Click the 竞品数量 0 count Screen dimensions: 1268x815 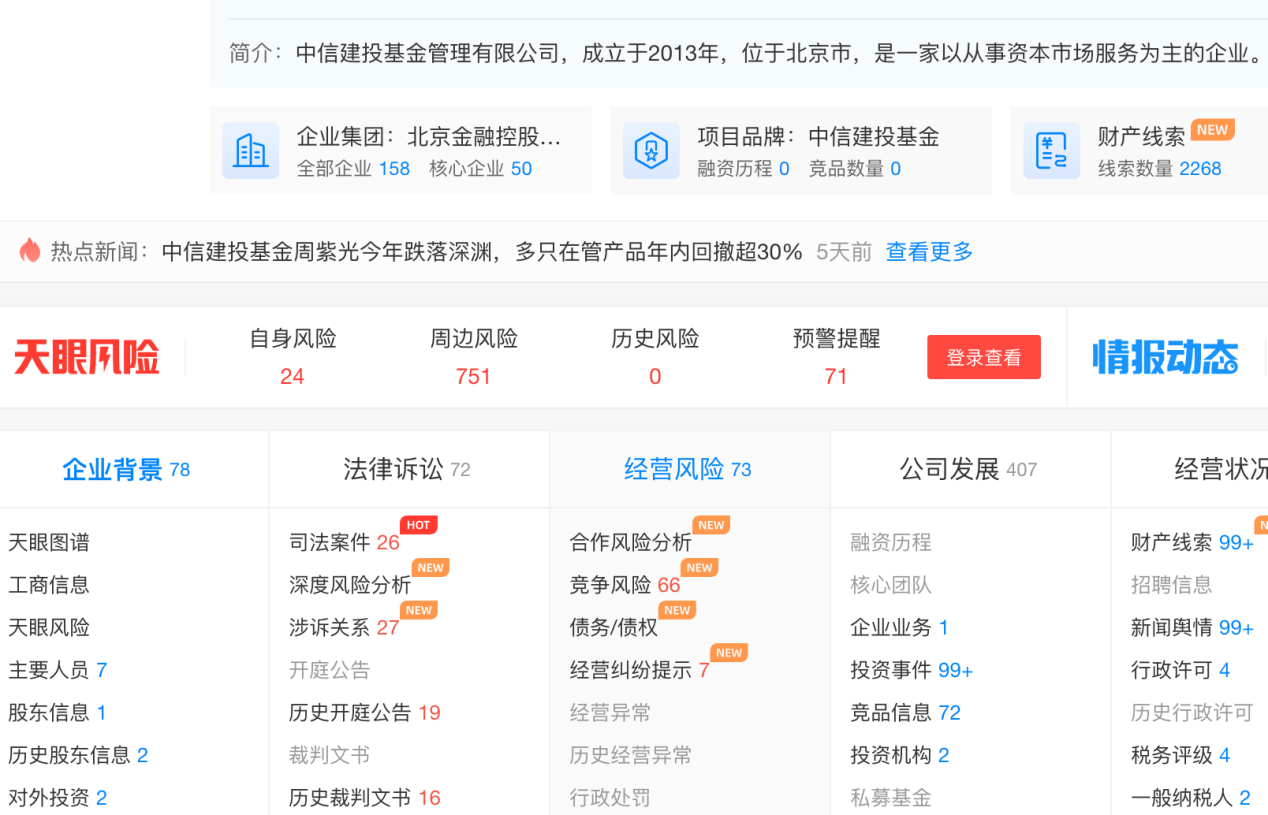(855, 169)
